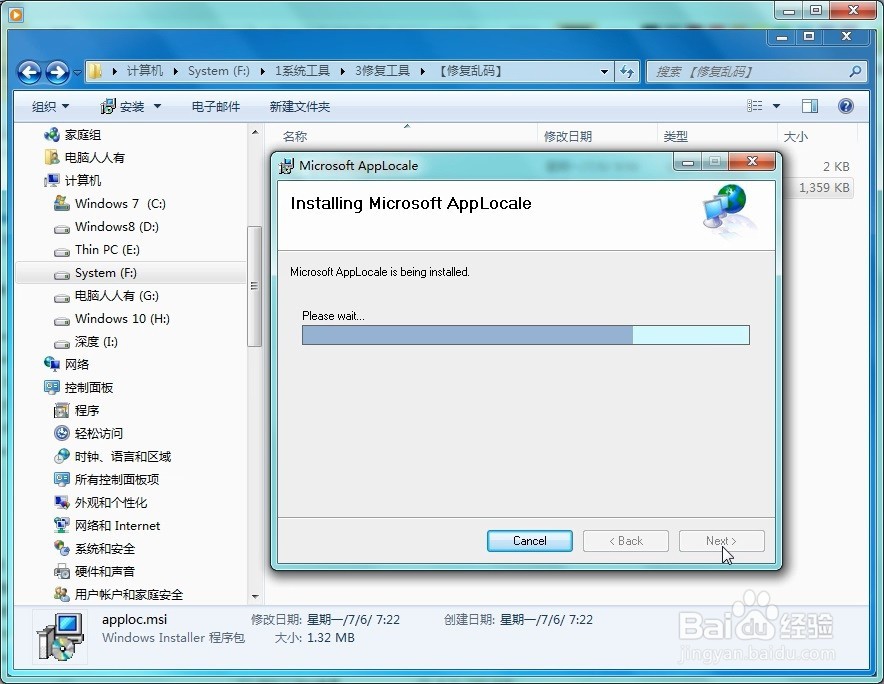Select System (F:) in the address breadcrumb
This screenshot has height=684, width=884.
point(219,71)
